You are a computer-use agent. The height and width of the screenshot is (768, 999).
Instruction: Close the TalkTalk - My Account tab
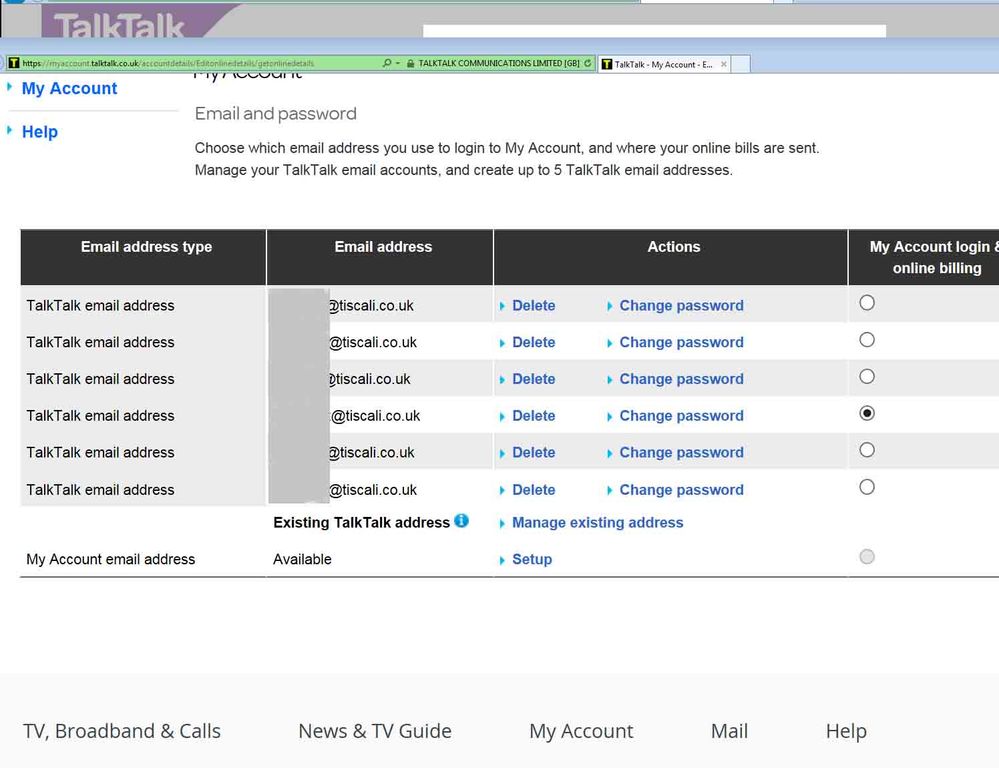[724, 64]
